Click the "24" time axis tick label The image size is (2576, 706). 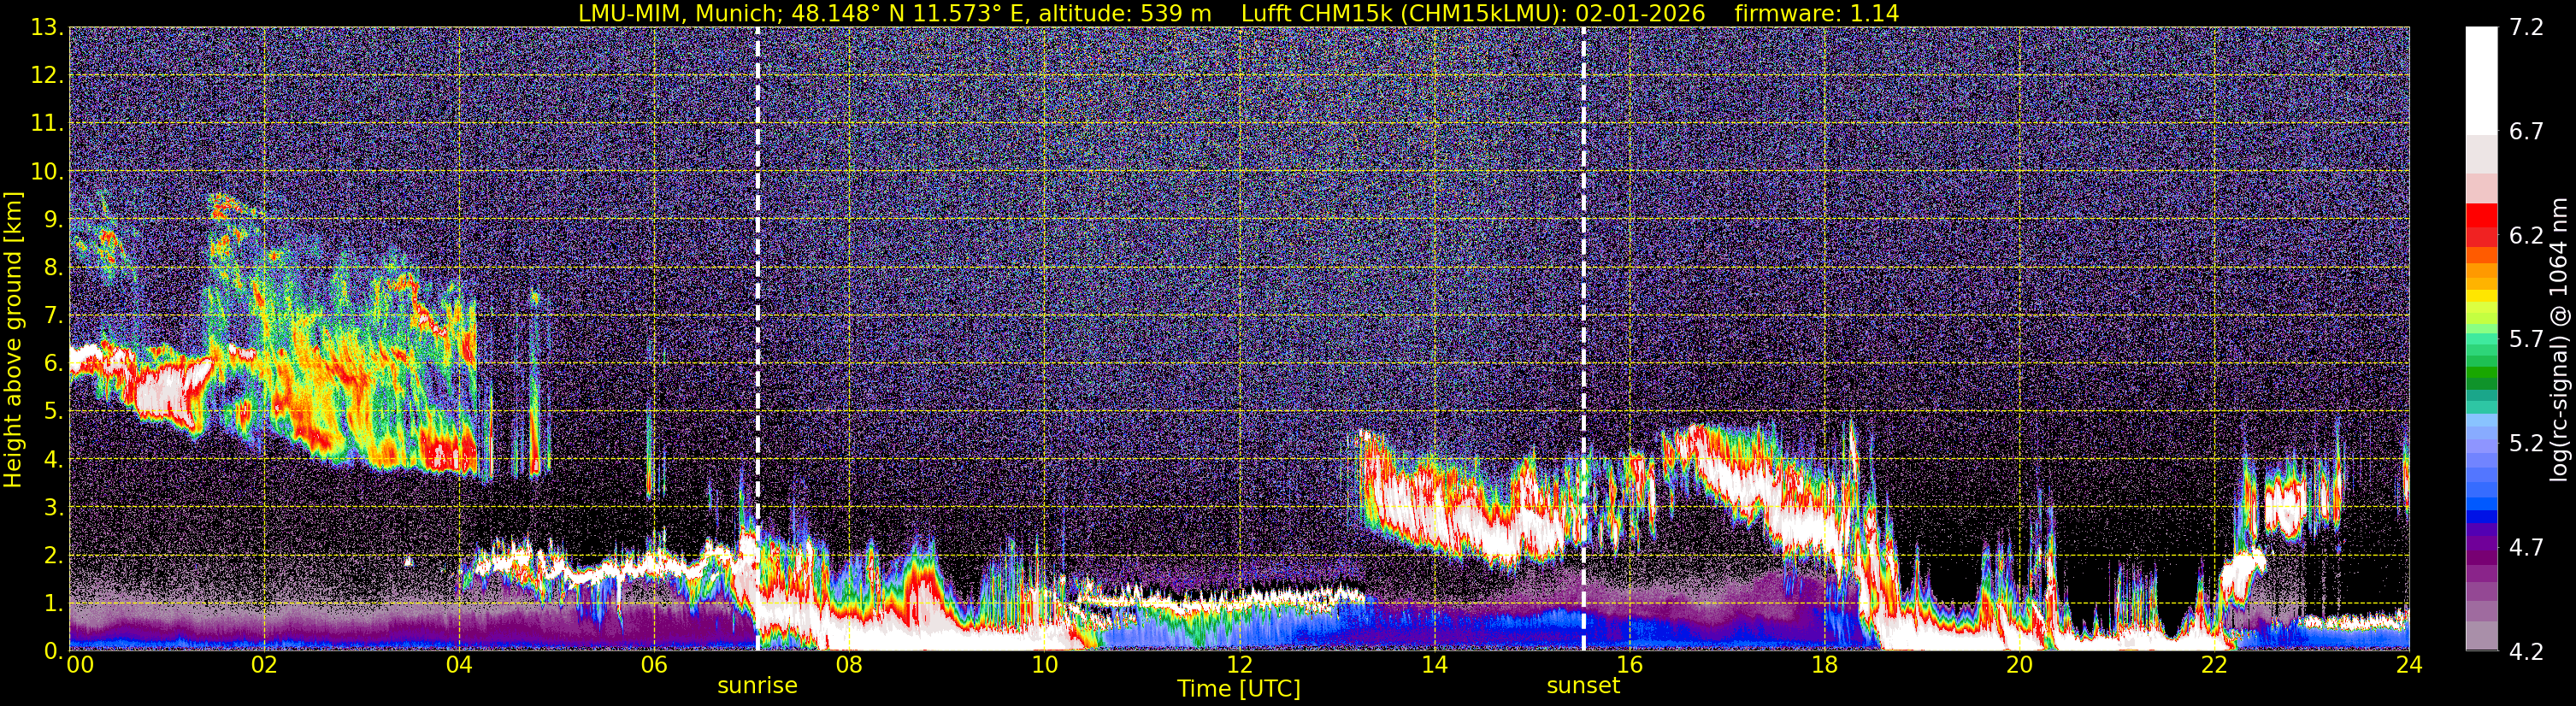tap(2409, 666)
